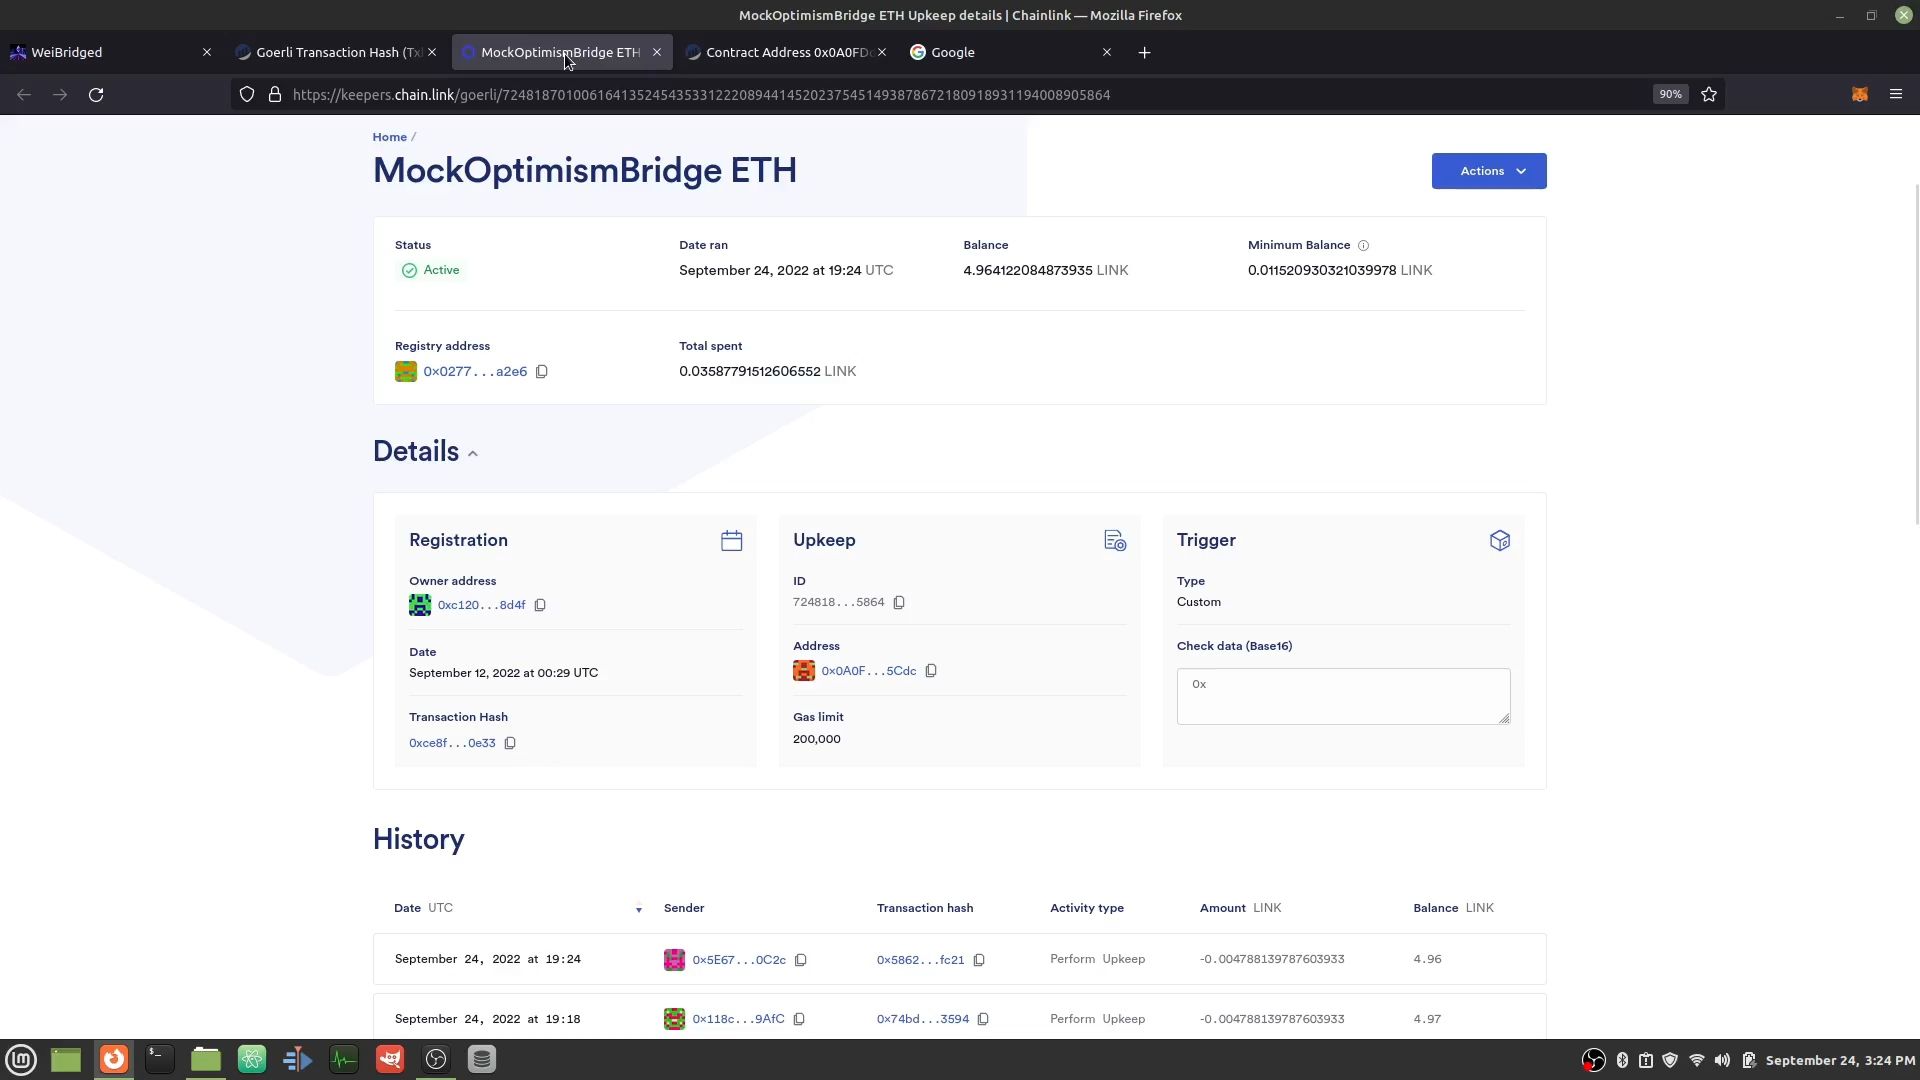Go back to previous page
This screenshot has width=1920, height=1080.
point(24,94)
